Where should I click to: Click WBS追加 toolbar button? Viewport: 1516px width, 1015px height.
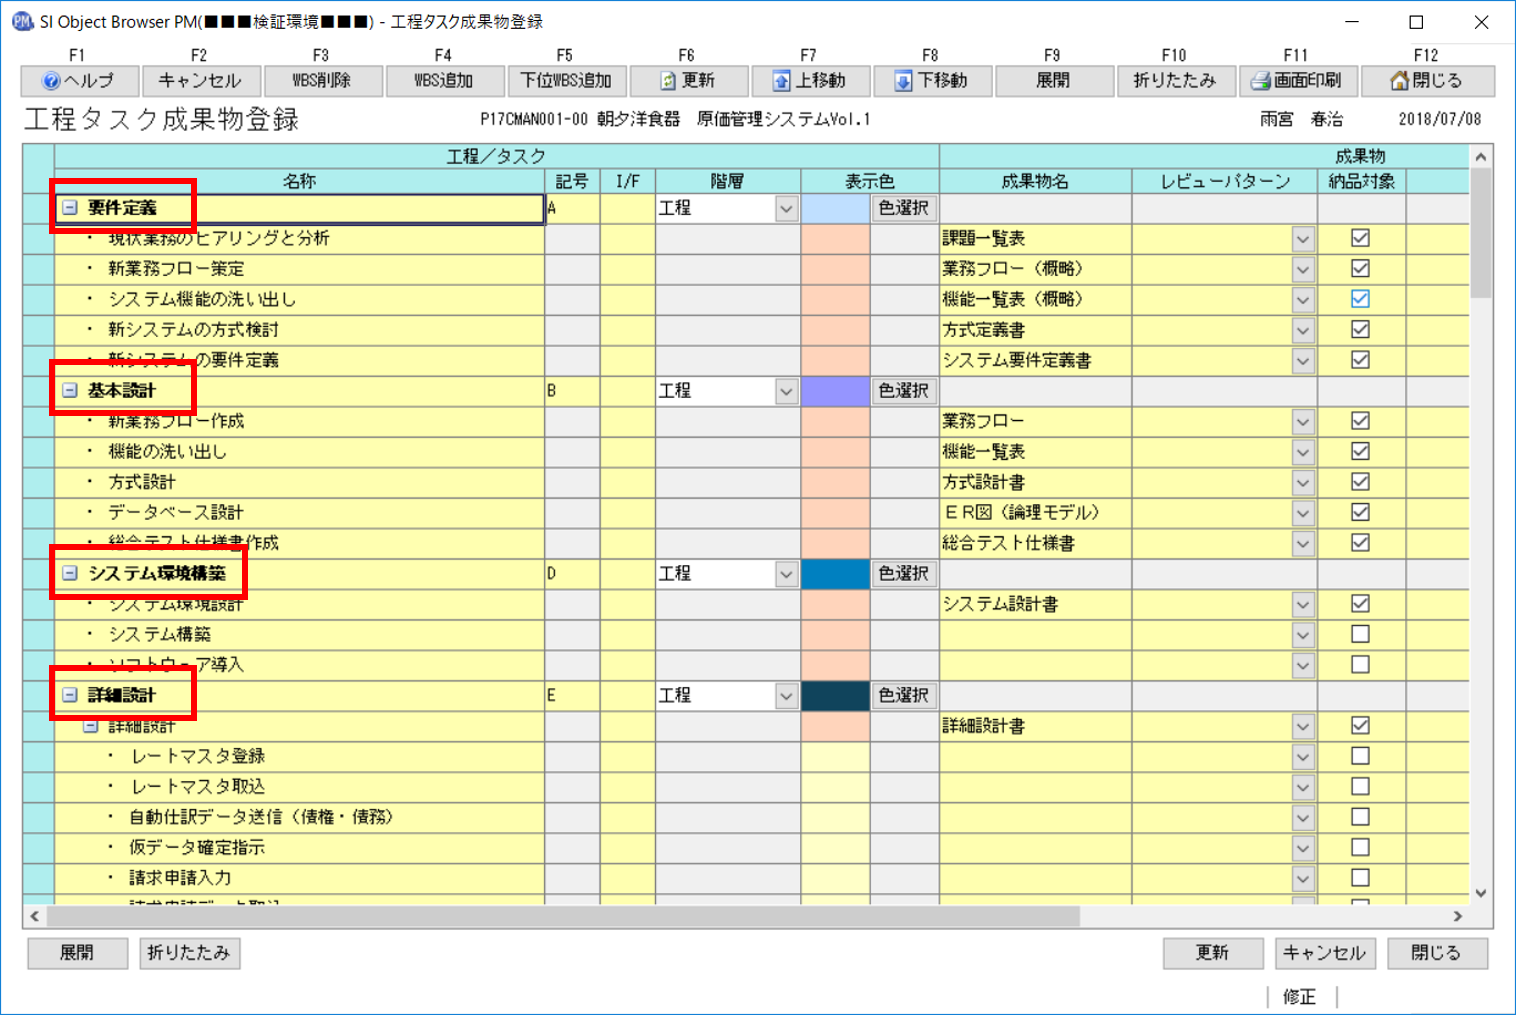click(444, 81)
